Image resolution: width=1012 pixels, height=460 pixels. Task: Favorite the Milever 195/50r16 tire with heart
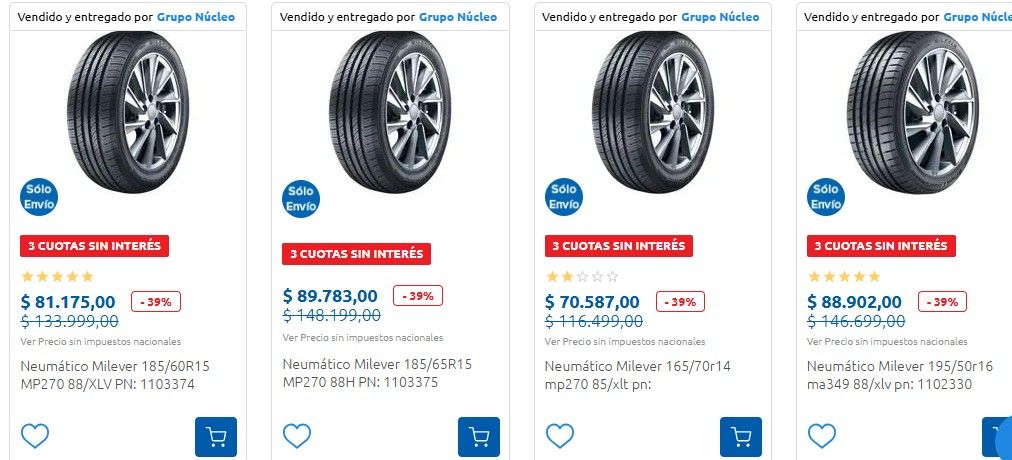[822, 436]
